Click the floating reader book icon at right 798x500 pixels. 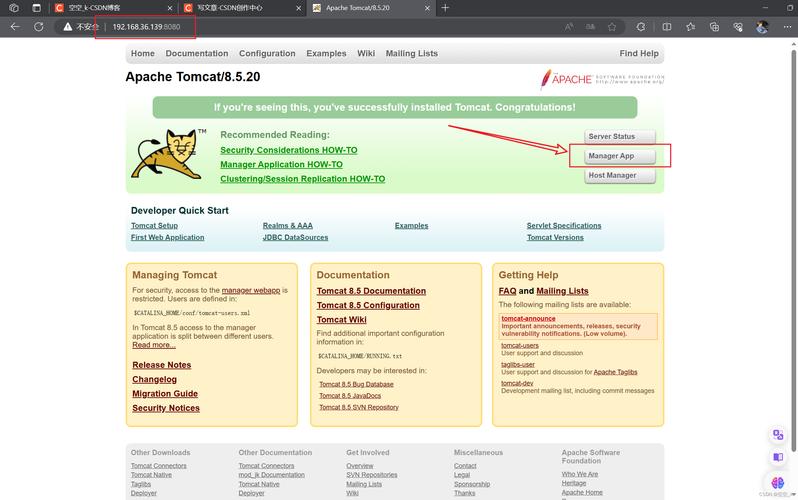point(778,457)
